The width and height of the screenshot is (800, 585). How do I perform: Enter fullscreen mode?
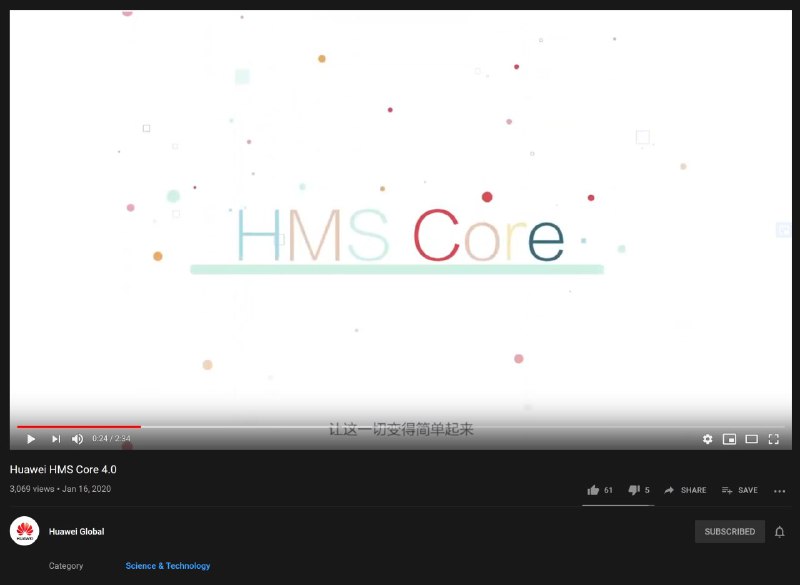(773, 439)
